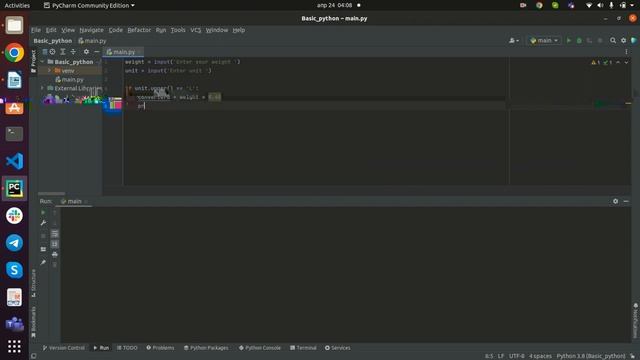This screenshot has width=640, height=360.
Task: Open Version Control tool window
Action: tap(64, 348)
